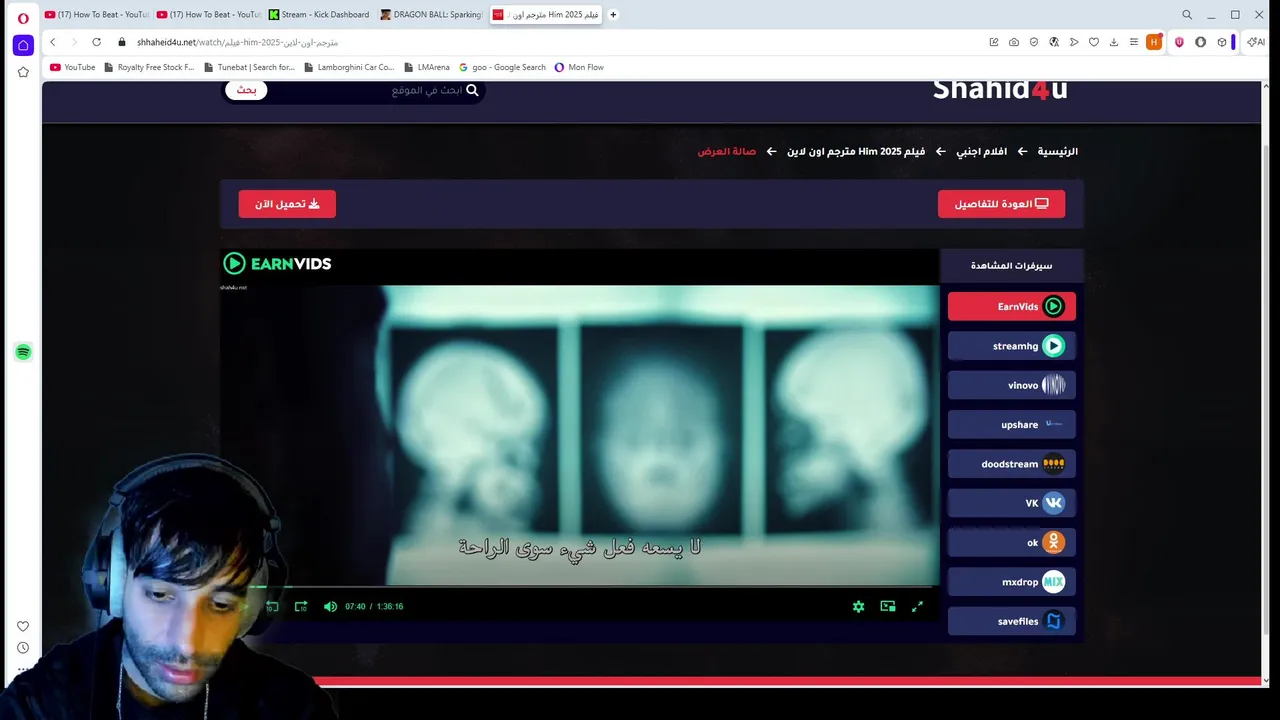Click the بحث search submit button
1280x720 pixels.
[246, 90]
